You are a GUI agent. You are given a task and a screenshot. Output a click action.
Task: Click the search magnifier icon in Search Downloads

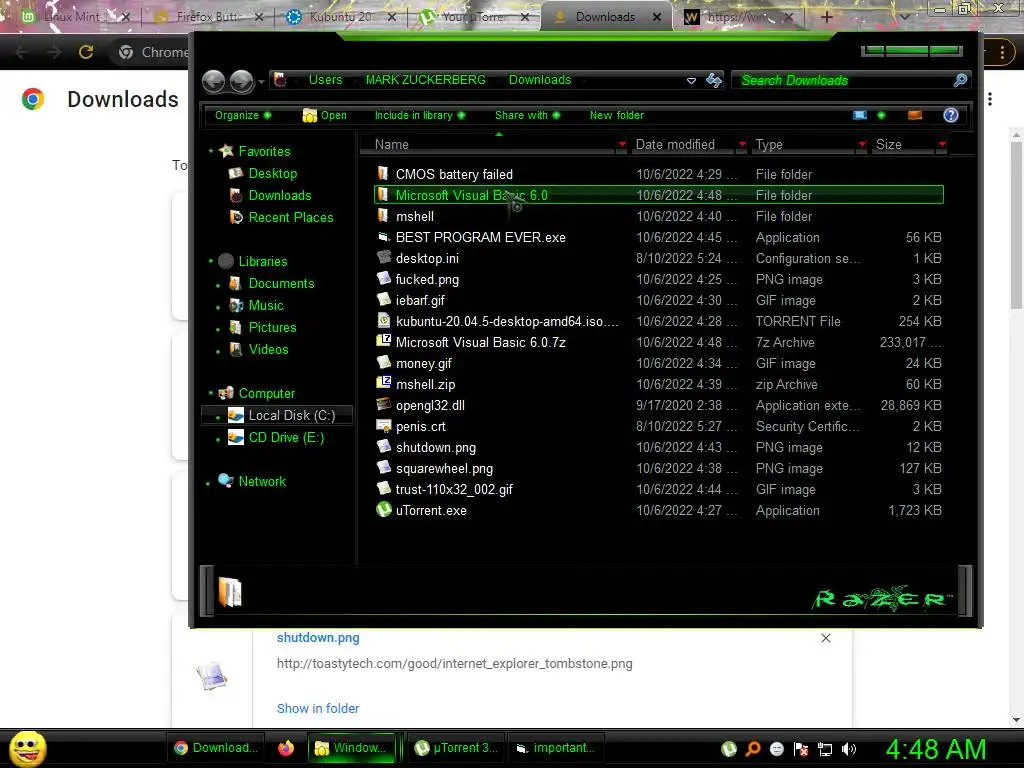pyautogui.click(x=960, y=80)
